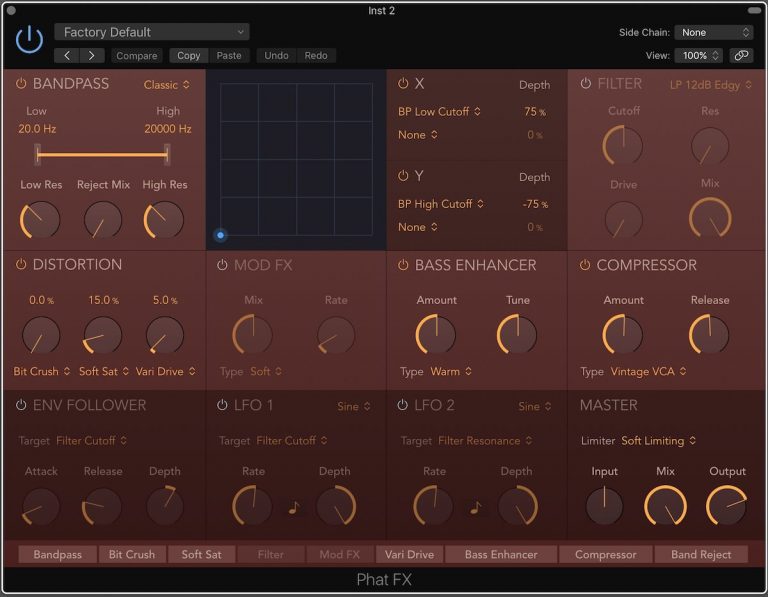Click the bandpass low frequency handle

coord(38,154)
